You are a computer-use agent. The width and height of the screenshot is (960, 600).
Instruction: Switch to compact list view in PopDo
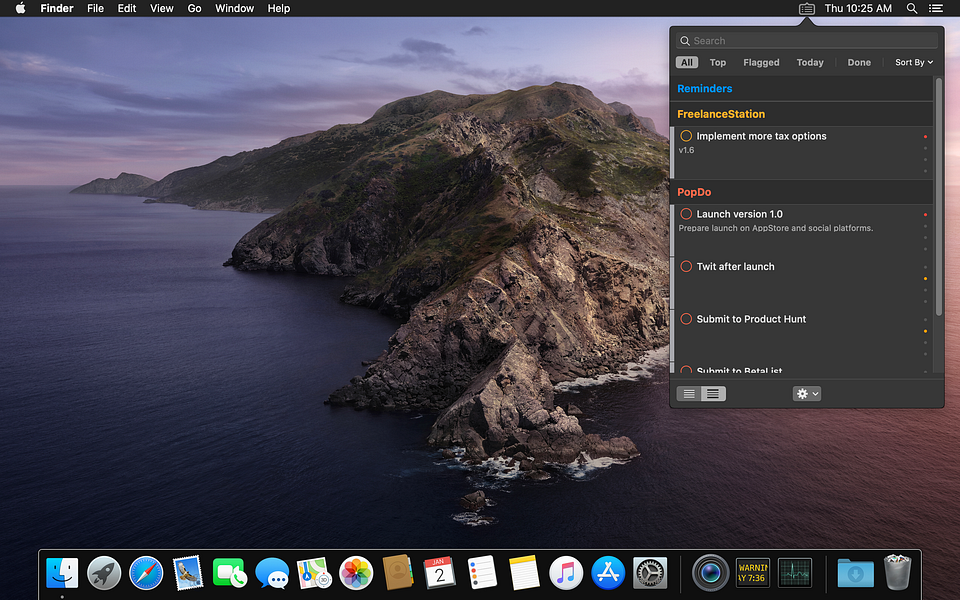coord(689,394)
